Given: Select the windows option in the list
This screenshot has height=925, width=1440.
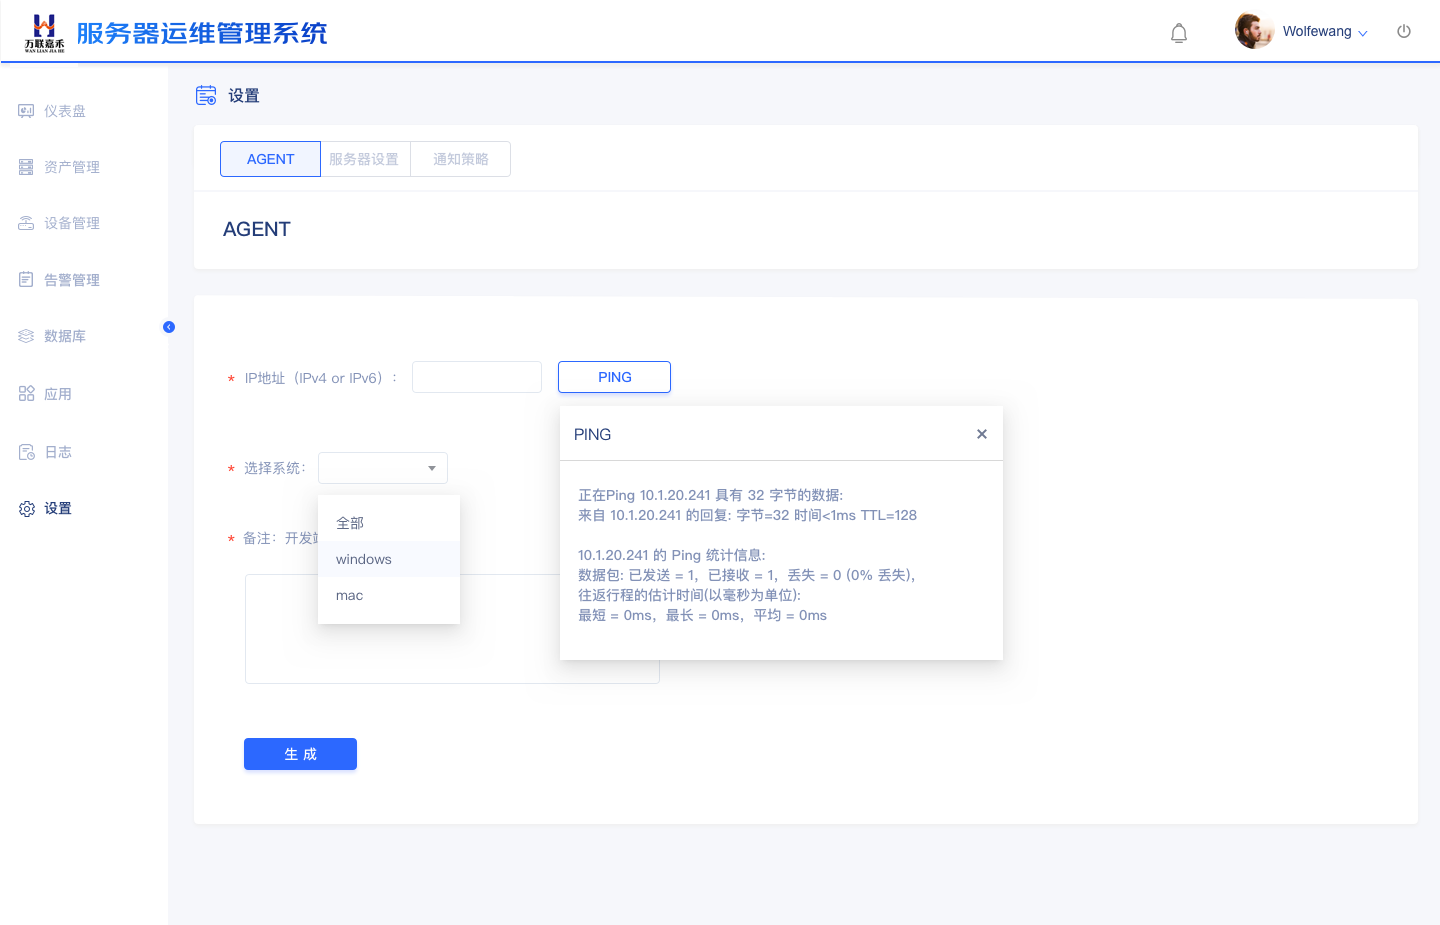Looking at the screenshot, I should (364, 559).
